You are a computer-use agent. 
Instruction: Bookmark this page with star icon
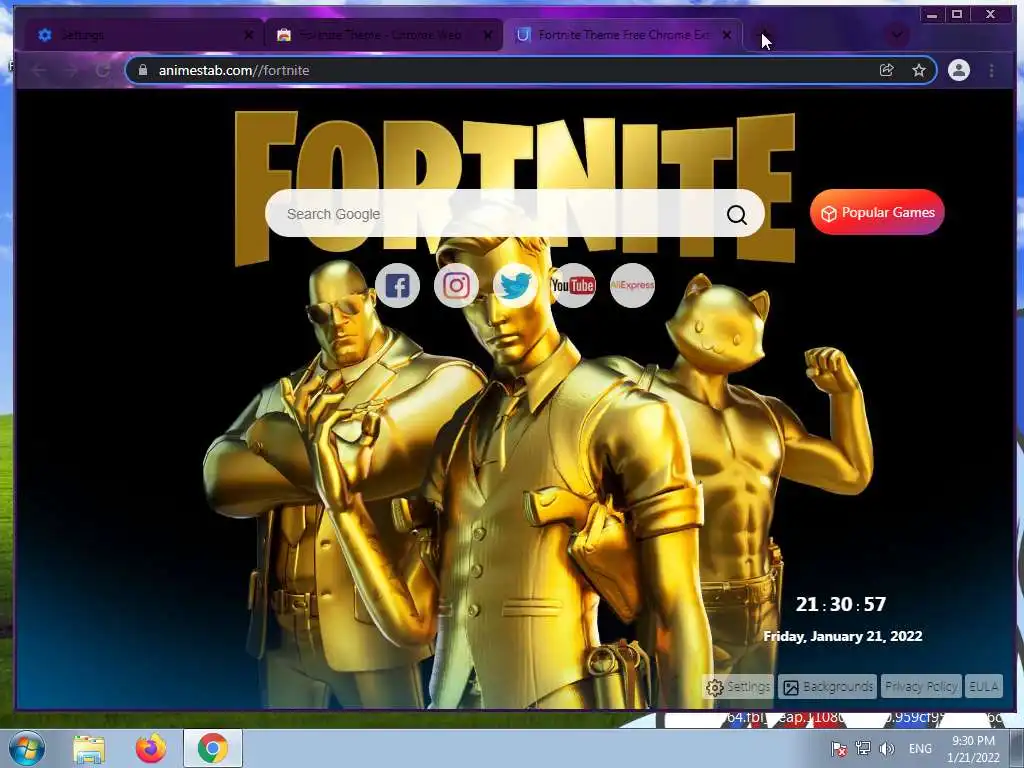pos(919,70)
